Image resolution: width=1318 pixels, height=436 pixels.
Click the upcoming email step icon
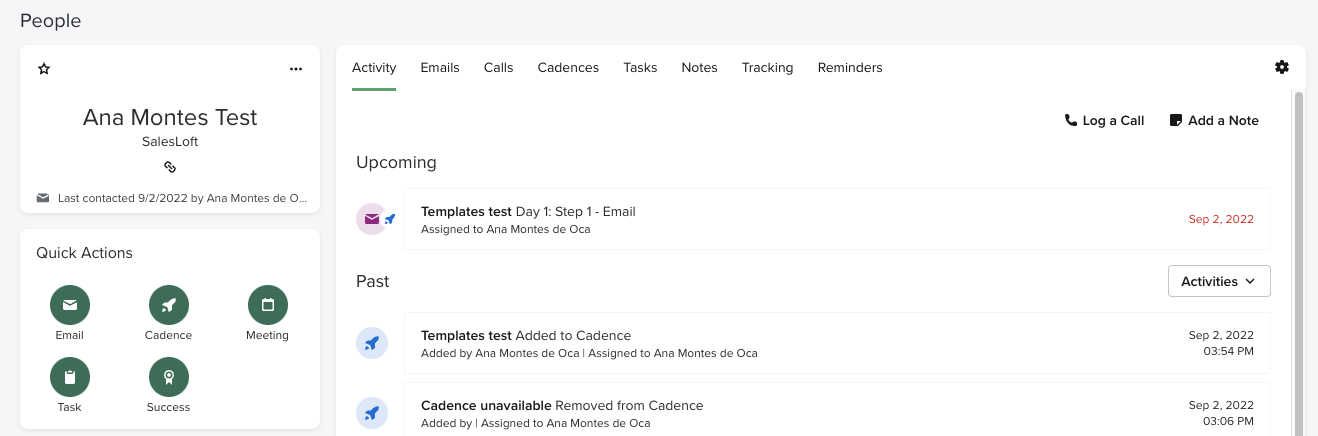point(372,219)
